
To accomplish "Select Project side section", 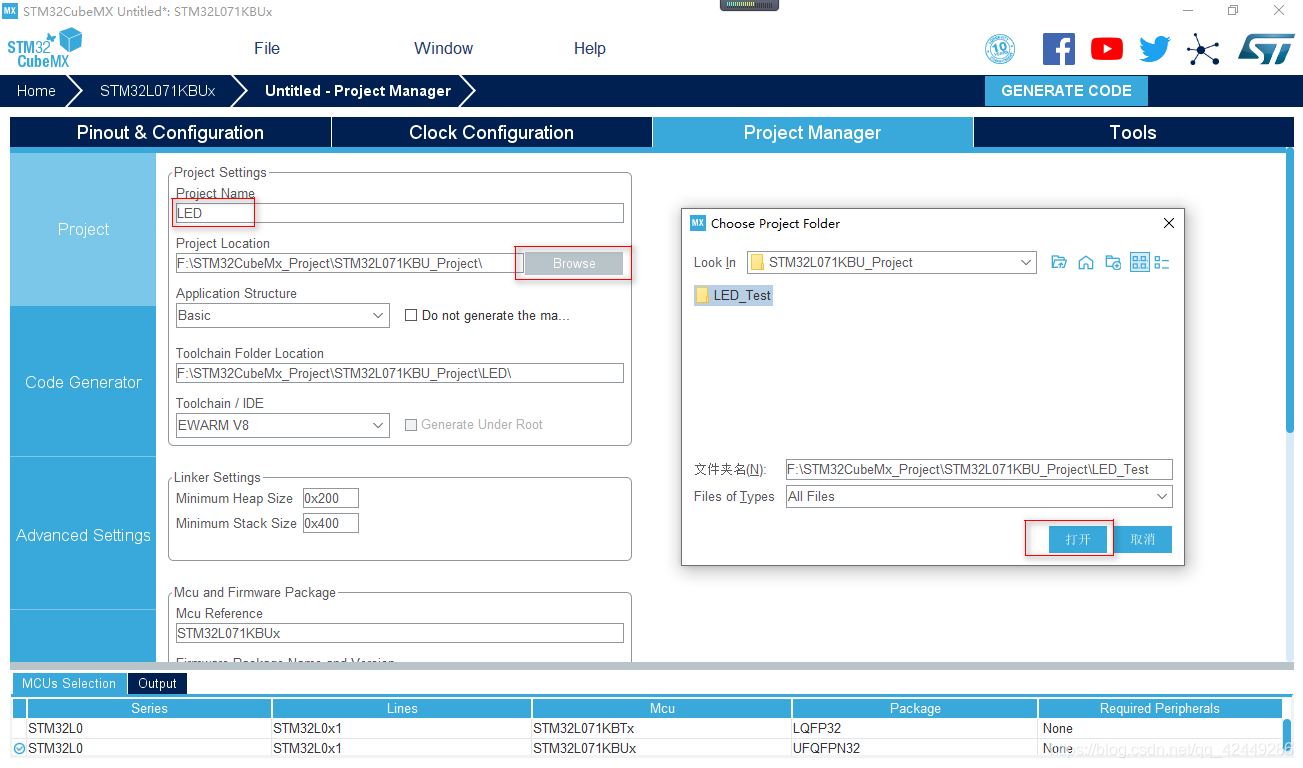I will pos(83,229).
